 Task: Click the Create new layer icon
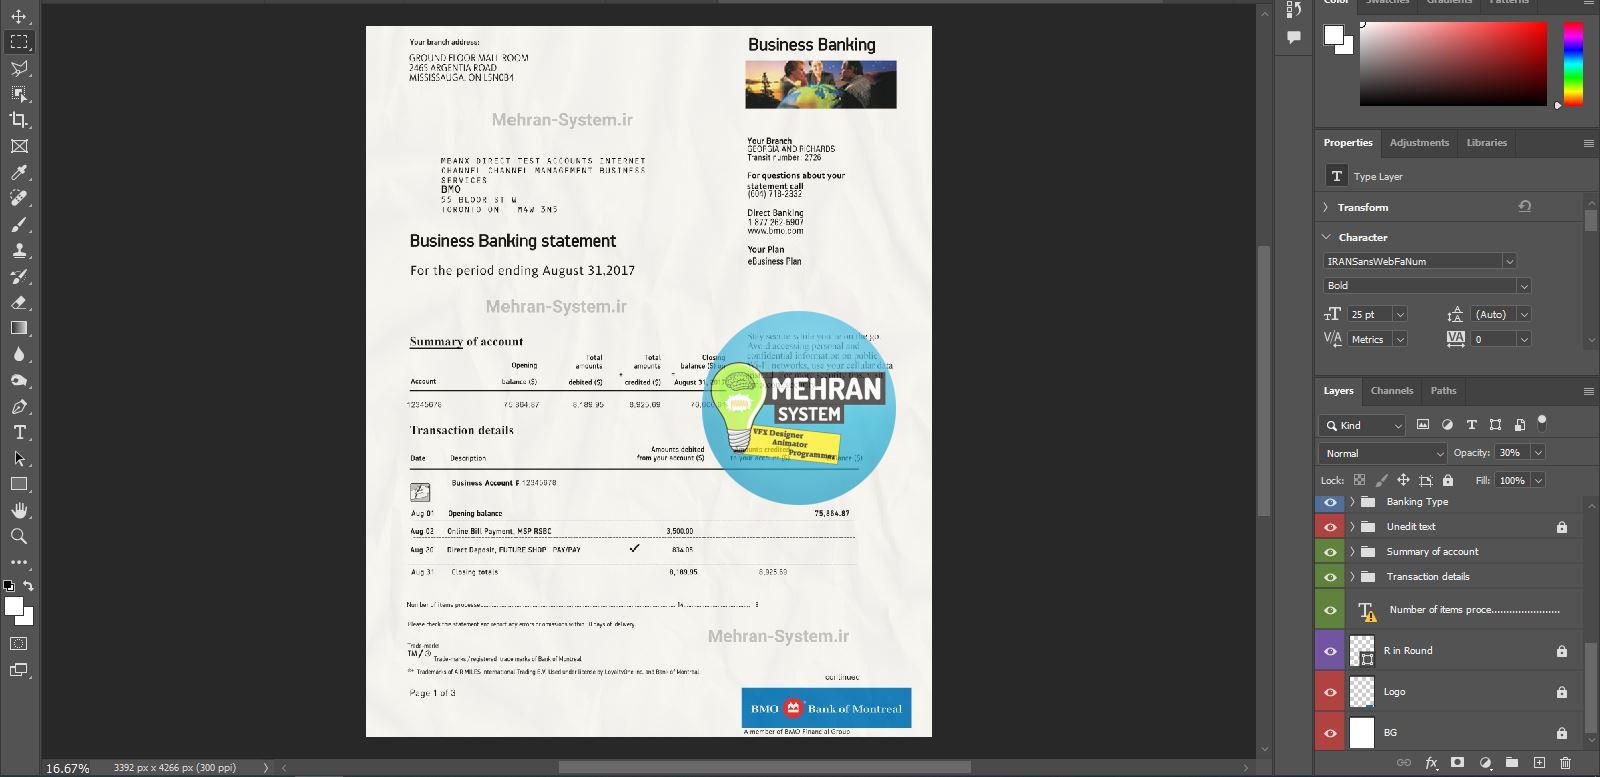[x=1539, y=763]
